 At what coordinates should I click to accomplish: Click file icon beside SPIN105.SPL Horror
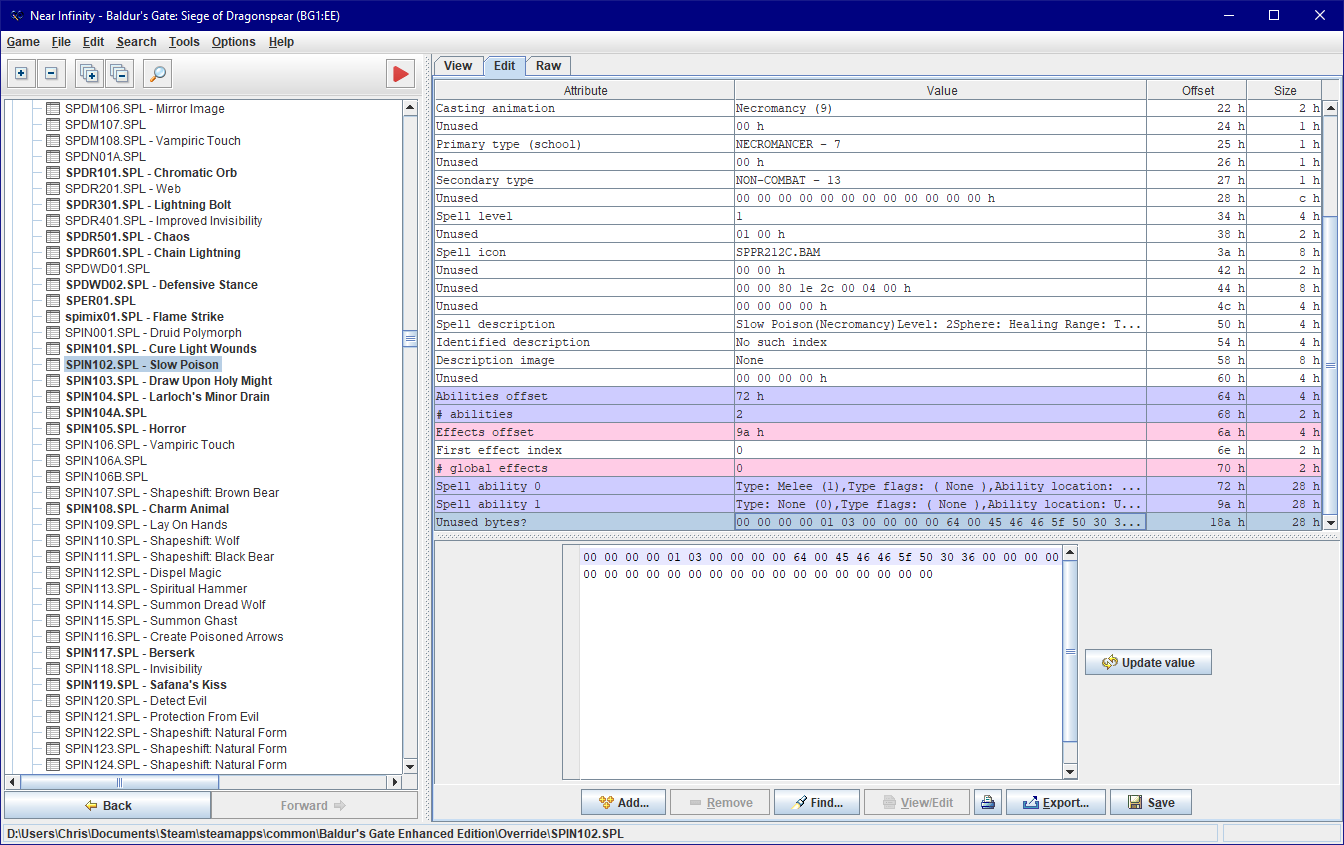point(54,429)
